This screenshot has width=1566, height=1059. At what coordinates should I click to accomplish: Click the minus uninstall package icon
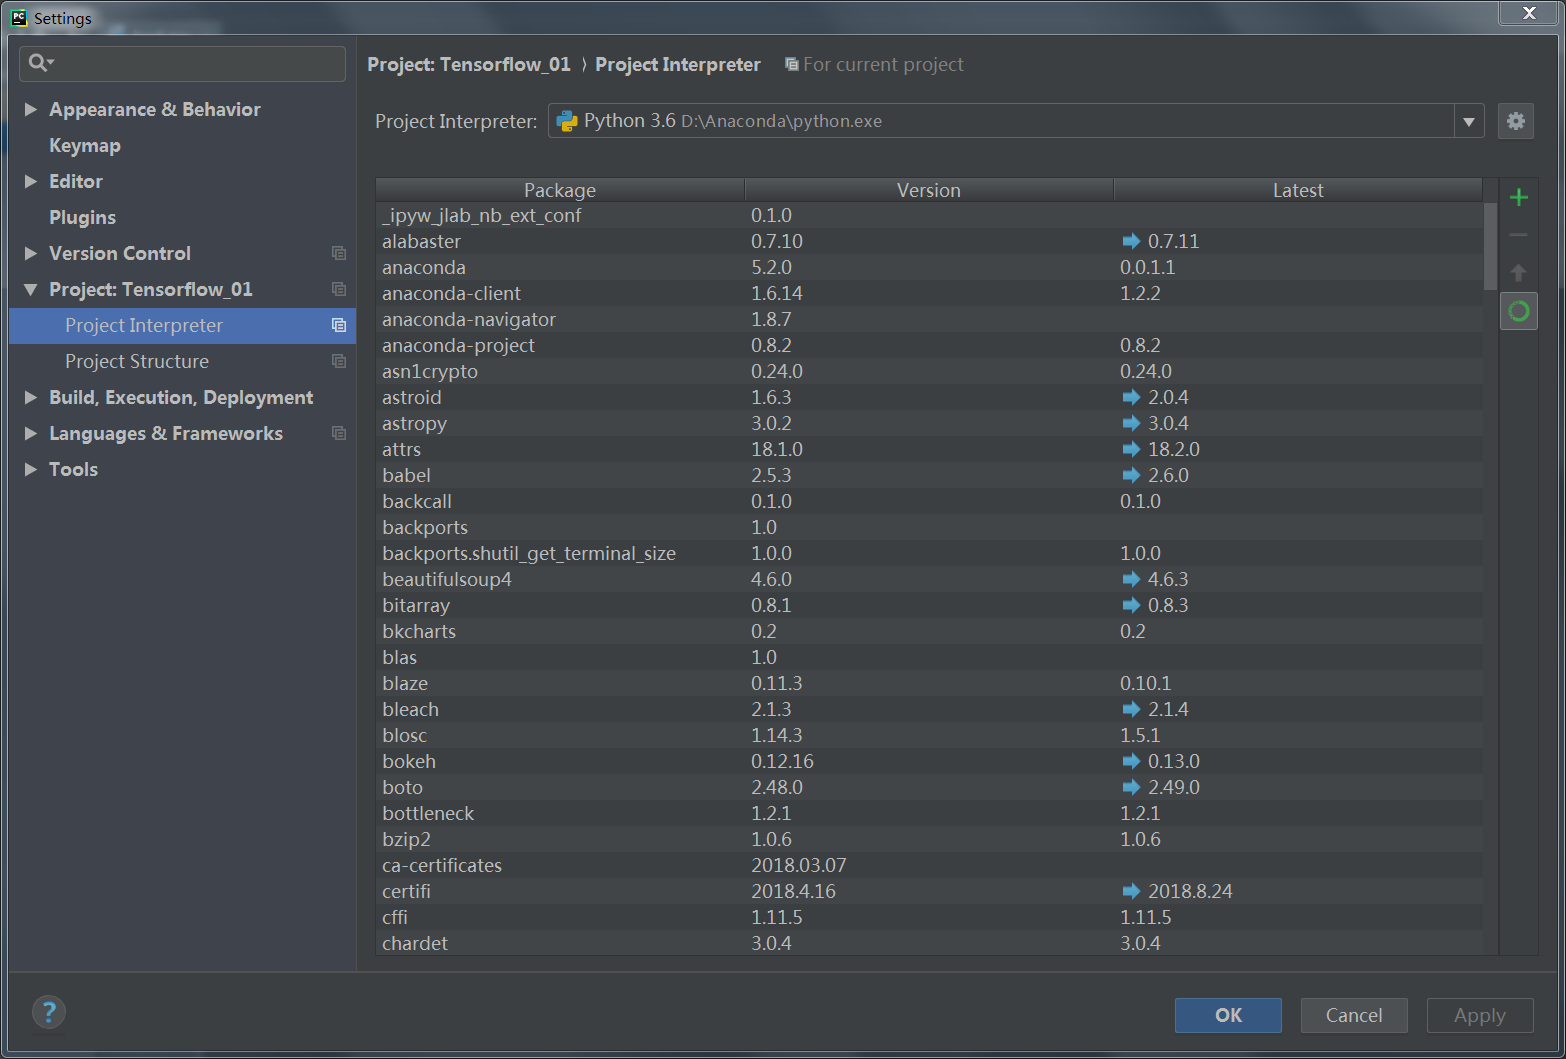click(x=1518, y=235)
